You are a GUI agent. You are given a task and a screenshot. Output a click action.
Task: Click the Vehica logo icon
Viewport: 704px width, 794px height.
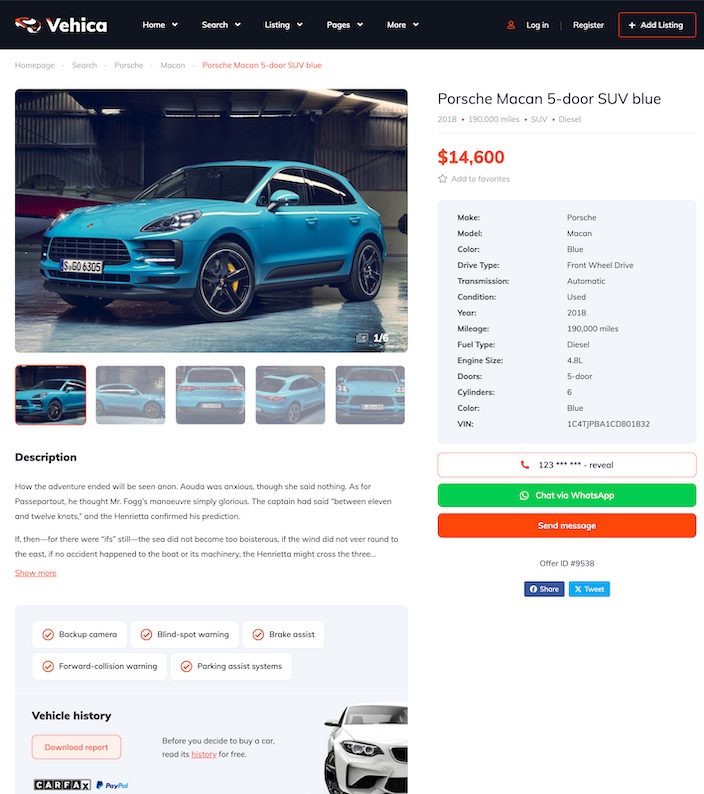click(x=28, y=24)
